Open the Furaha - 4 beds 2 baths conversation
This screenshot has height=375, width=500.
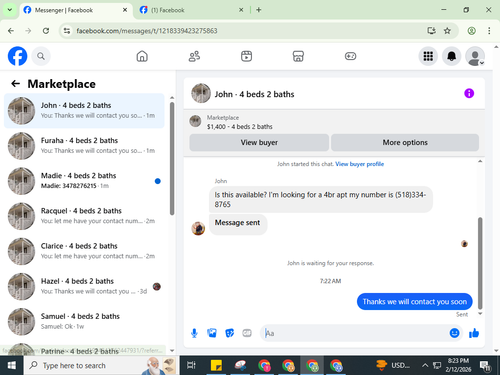point(84,146)
